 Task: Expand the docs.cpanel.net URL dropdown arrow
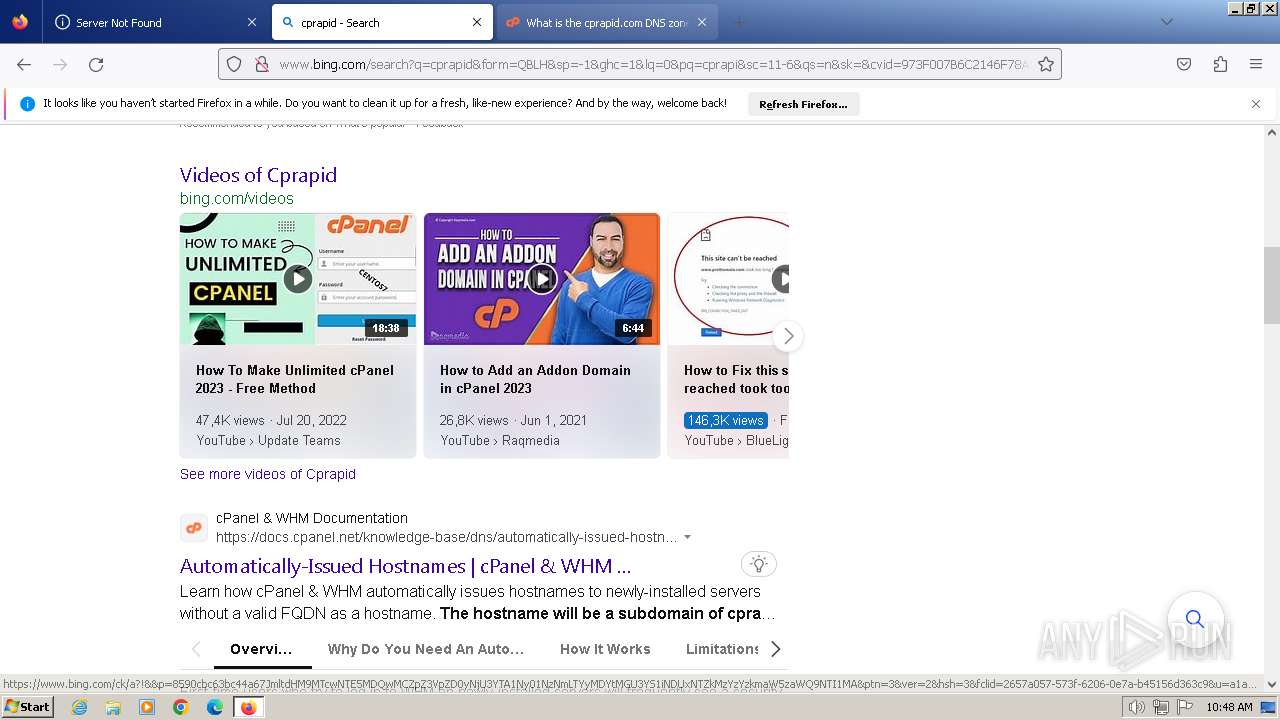pyautogui.click(x=687, y=537)
